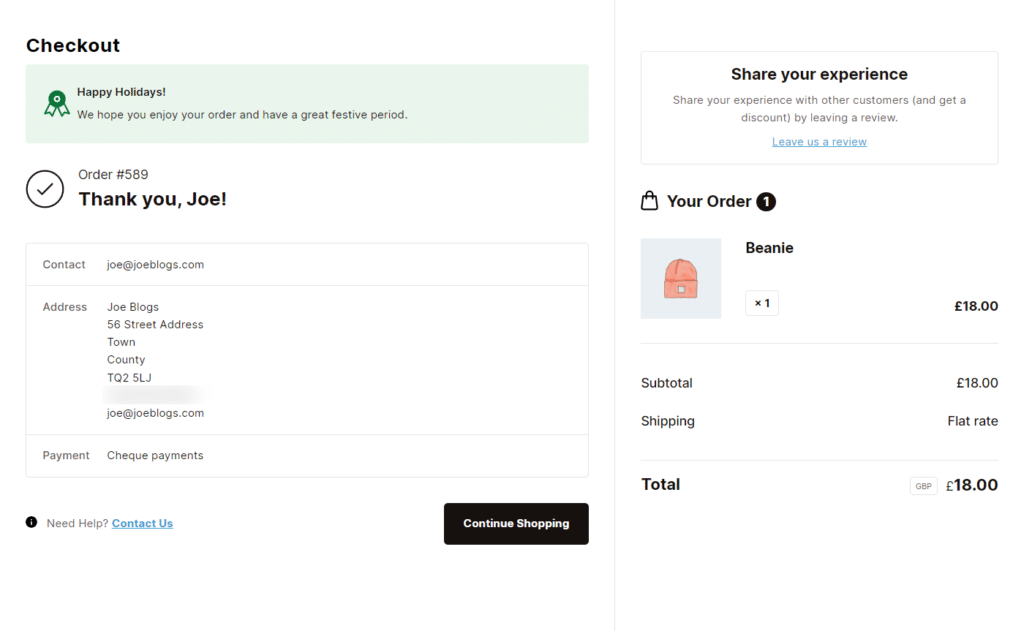Open the Leave us a review link
This screenshot has width=1024, height=631.
(x=819, y=141)
